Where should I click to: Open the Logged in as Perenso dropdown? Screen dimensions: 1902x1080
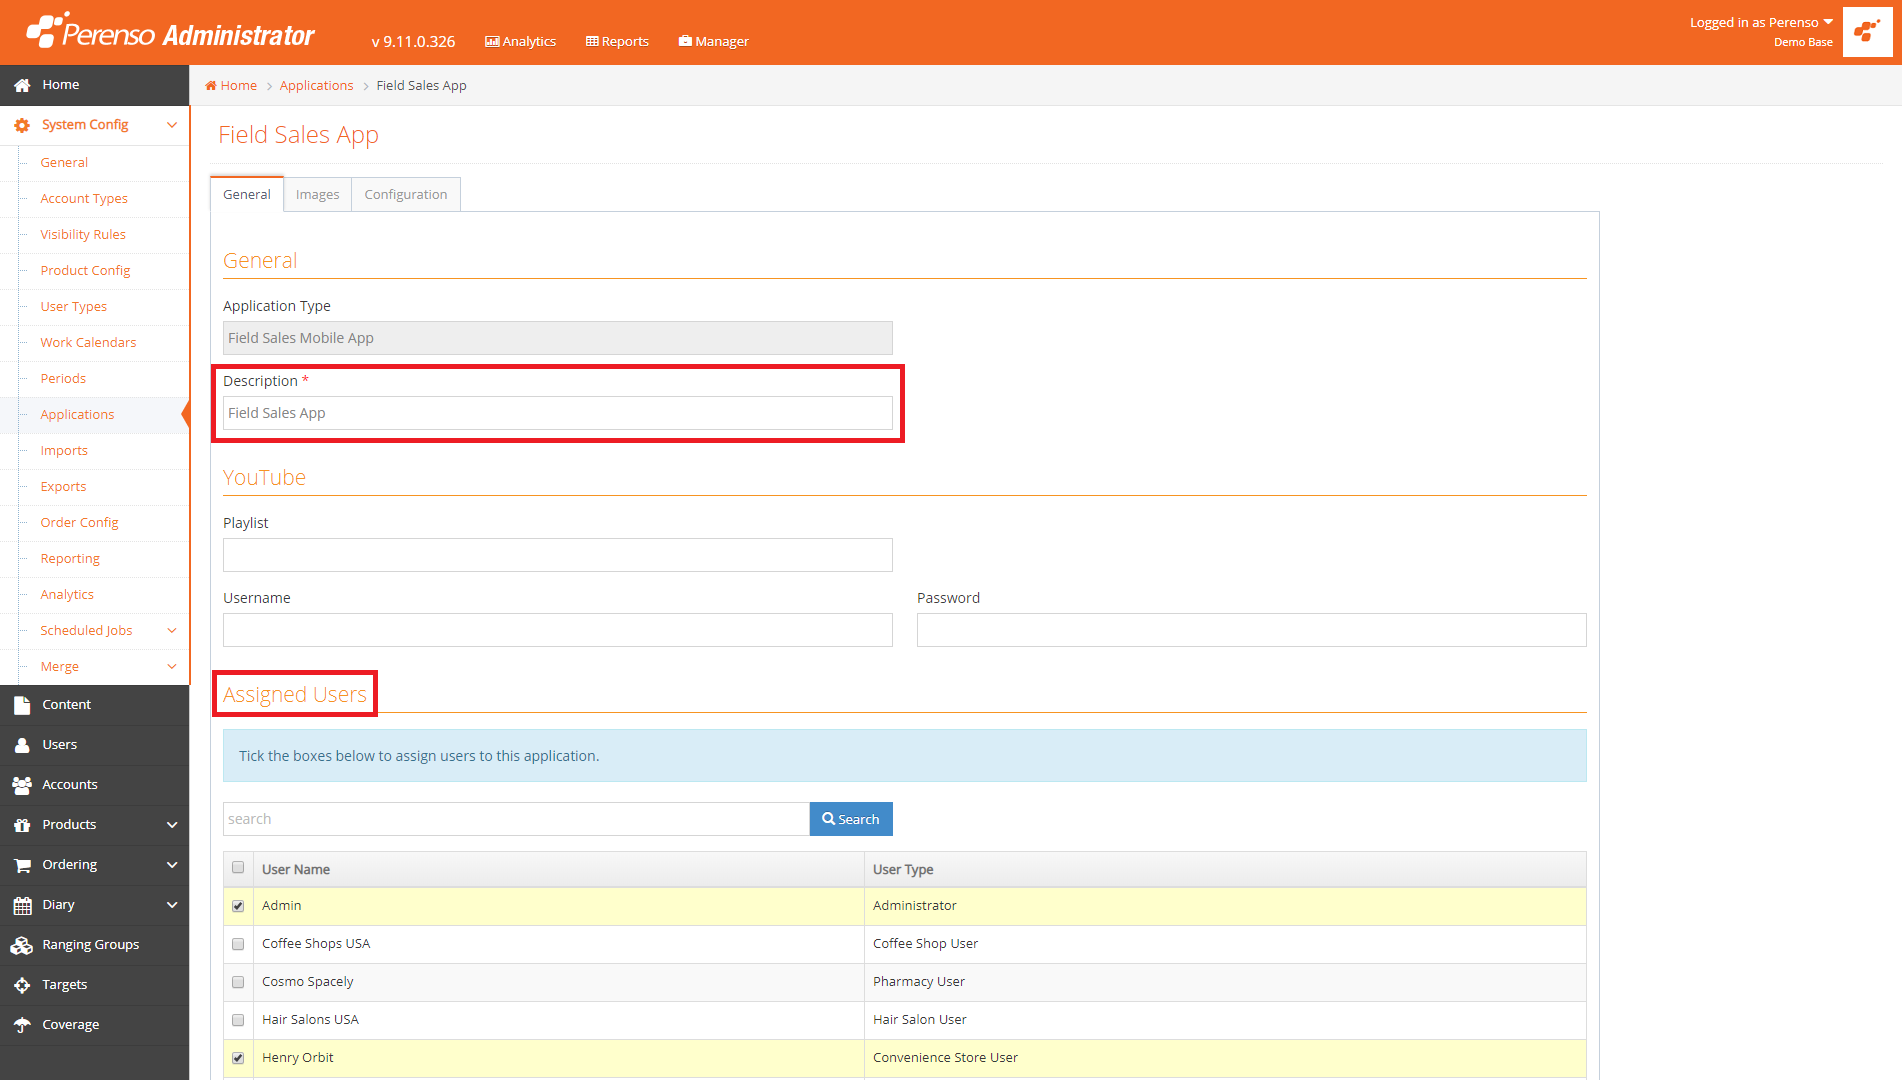click(1761, 22)
